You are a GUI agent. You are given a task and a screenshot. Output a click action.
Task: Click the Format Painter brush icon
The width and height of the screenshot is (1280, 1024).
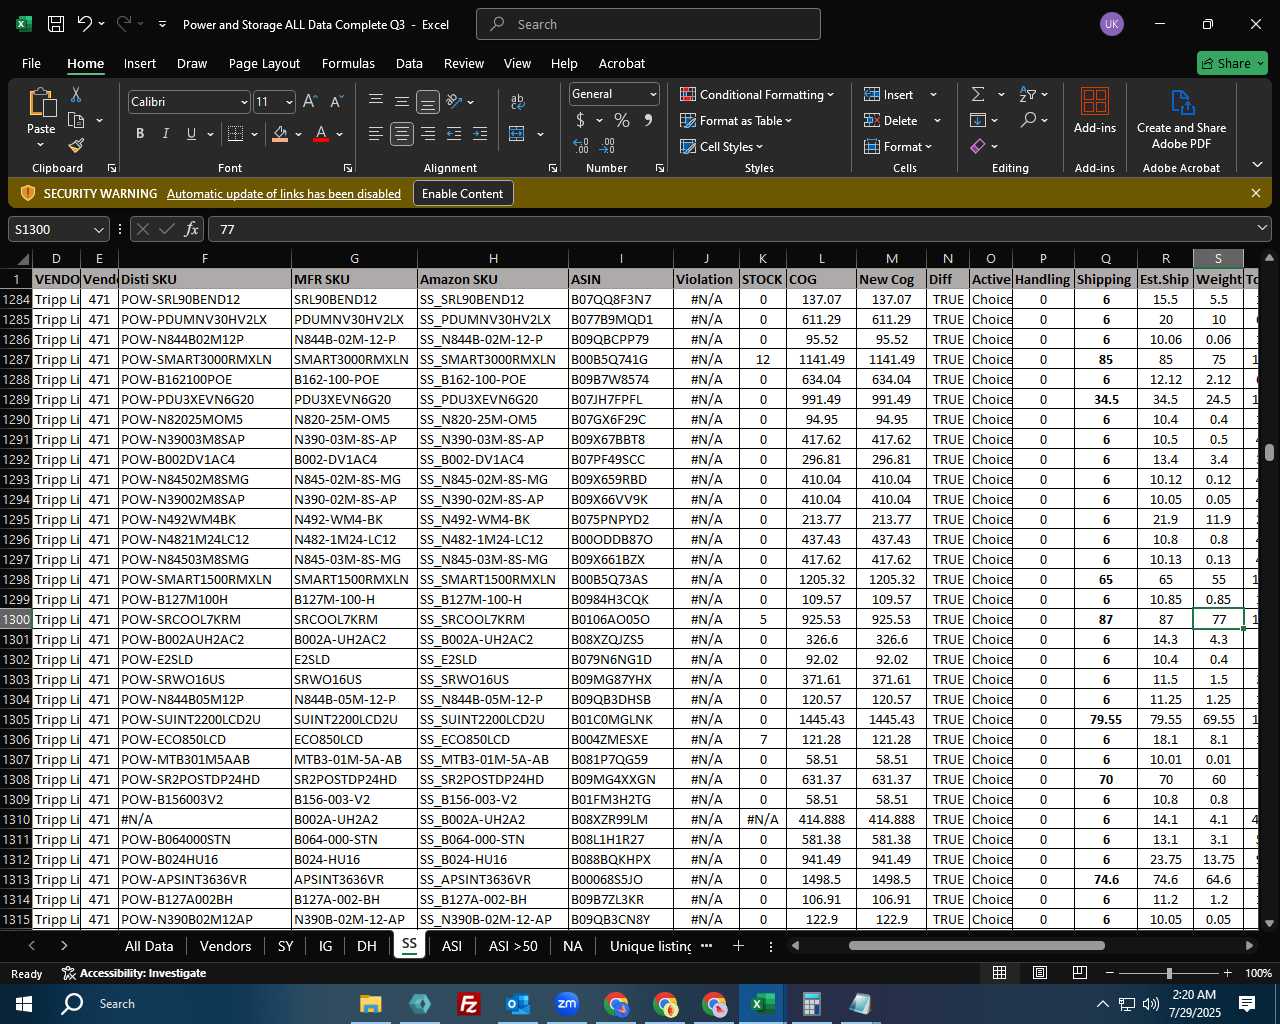[76, 145]
